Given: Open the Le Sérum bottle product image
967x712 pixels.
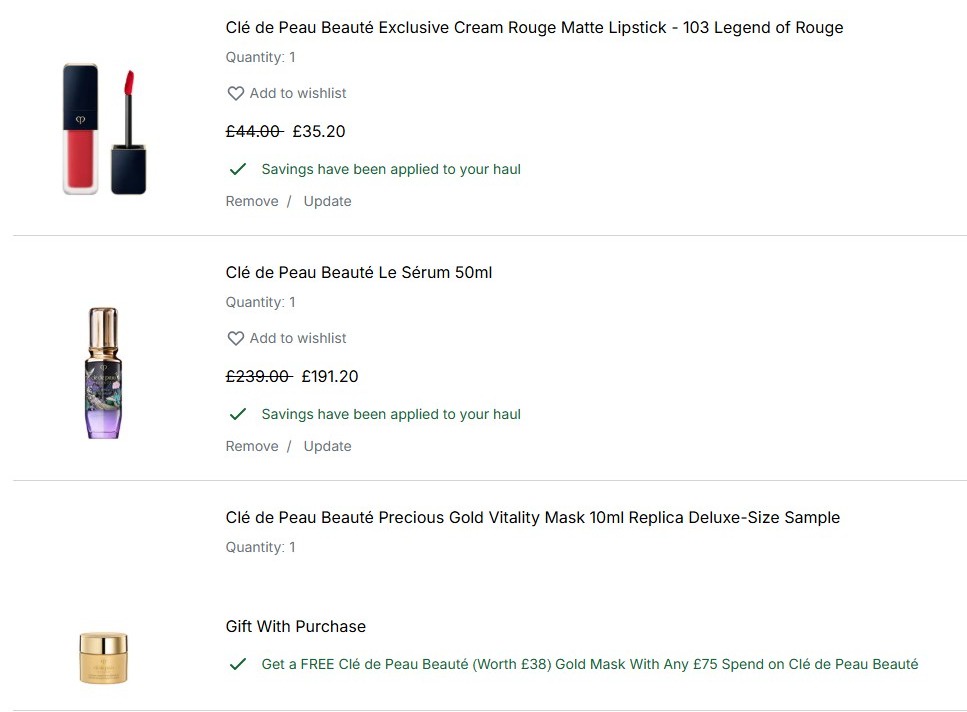Looking at the screenshot, I should tap(103, 373).
